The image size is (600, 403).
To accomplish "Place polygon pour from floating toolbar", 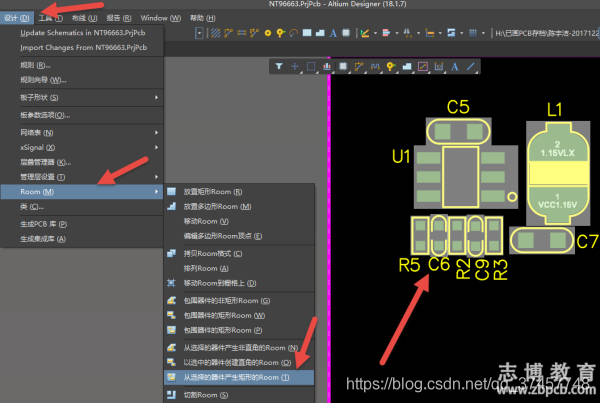I will pos(407,66).
